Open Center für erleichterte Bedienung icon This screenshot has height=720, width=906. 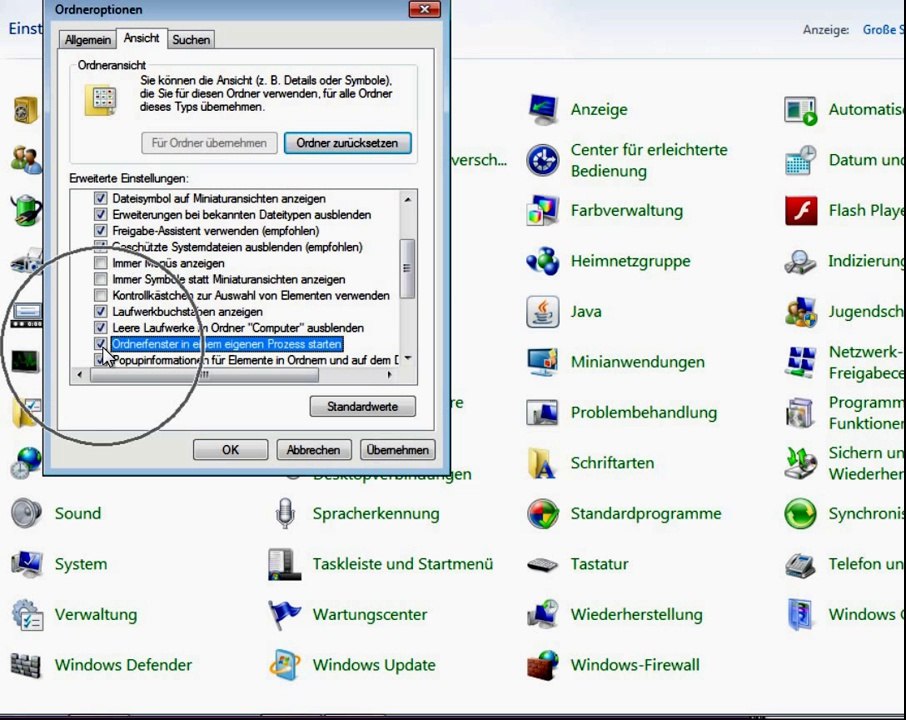tap(543, 160)
